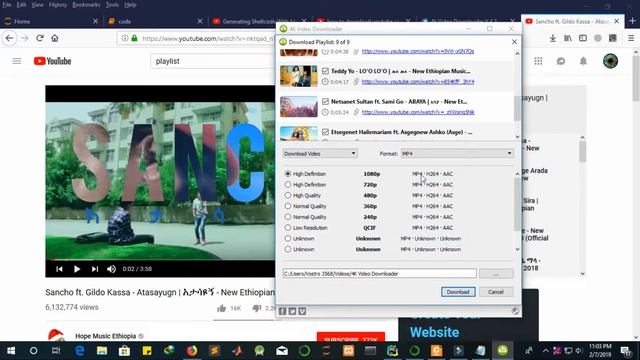Open Firefox from taskbar

[192, 351]
